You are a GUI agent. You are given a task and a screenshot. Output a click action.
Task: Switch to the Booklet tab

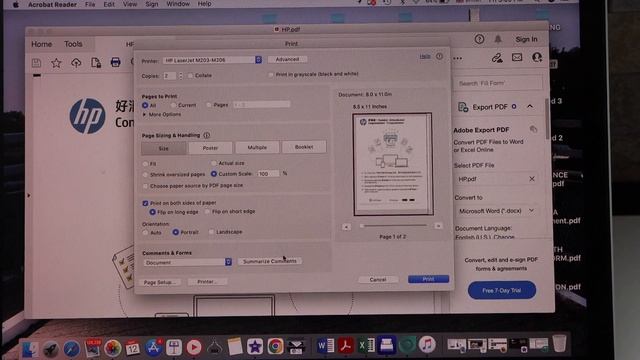pyautogui.click(x=304, y=147)
